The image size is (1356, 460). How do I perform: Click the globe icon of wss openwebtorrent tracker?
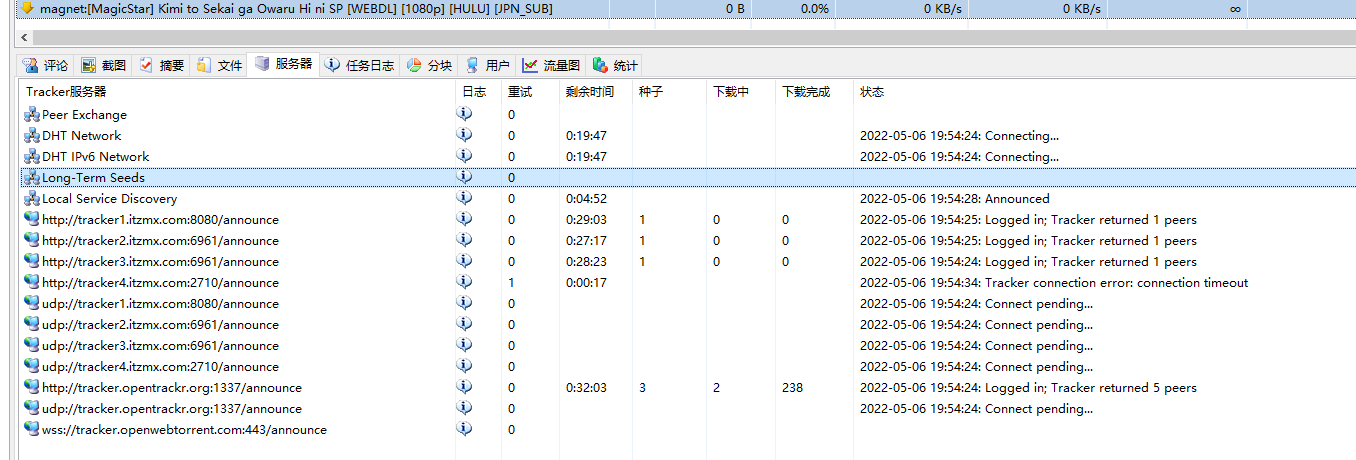(x=32, y=430)
